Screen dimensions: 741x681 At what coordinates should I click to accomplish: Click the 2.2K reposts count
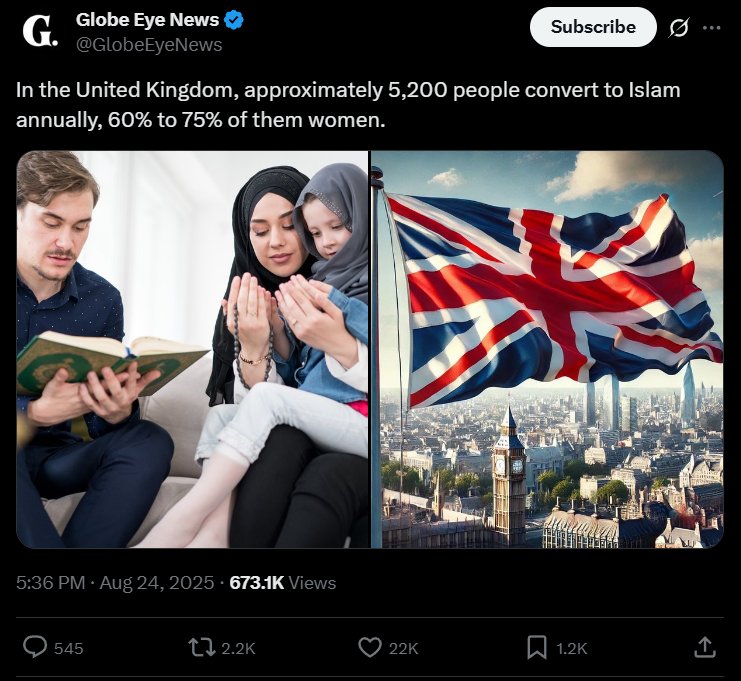point(238,648)
